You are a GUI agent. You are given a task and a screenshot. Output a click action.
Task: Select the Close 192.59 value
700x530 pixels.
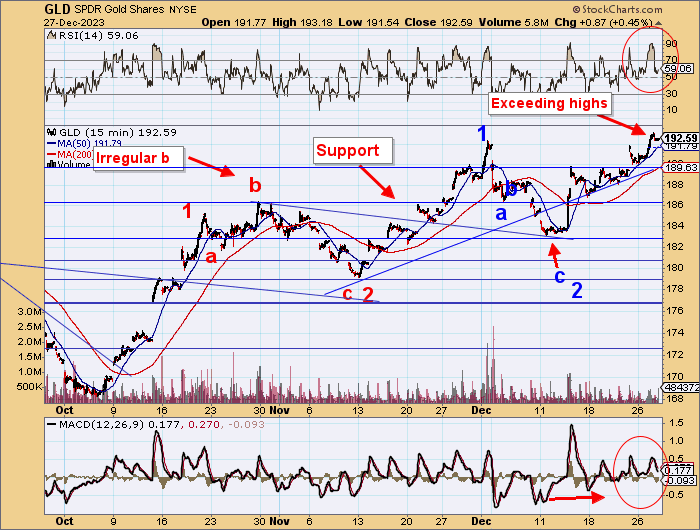click(x=438, y=22)
